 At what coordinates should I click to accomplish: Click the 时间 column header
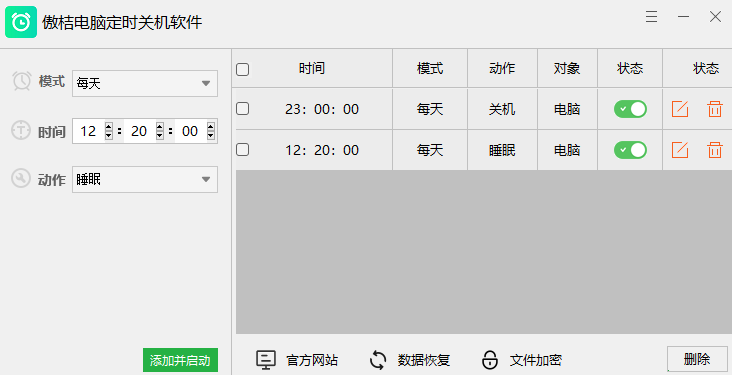point(312,69)
